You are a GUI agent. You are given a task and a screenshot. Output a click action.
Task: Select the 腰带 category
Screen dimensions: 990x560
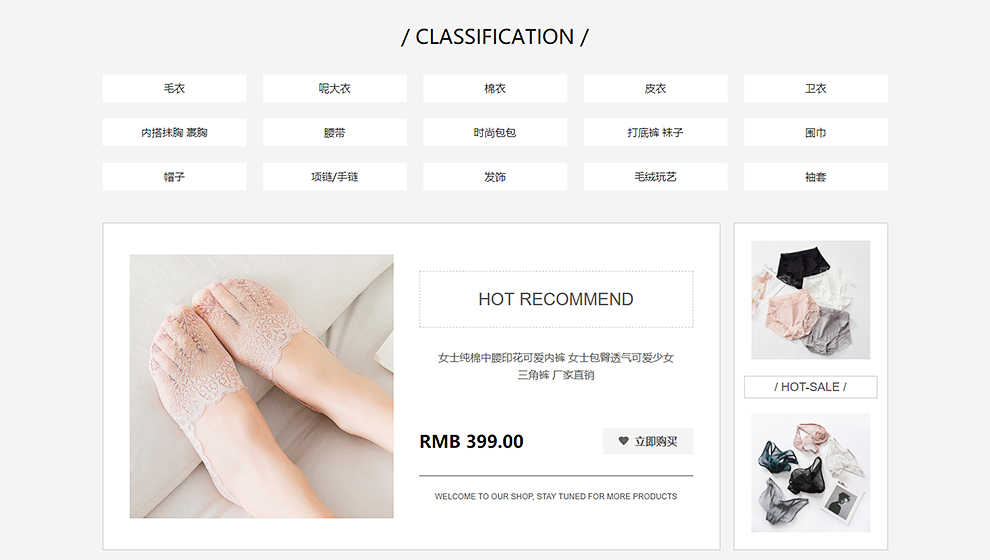coord(335,133)
